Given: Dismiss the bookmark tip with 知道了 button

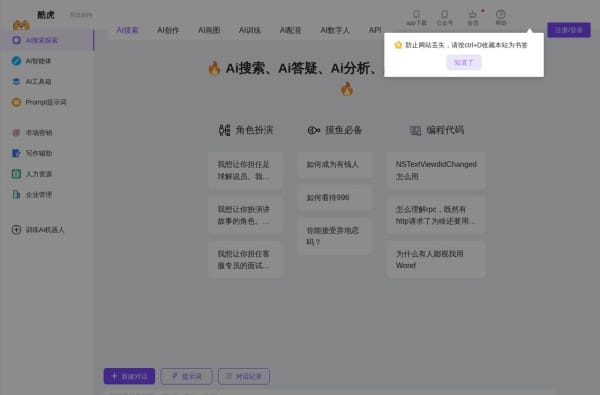Looking at the screenshot, I should [x=464, y=62].
